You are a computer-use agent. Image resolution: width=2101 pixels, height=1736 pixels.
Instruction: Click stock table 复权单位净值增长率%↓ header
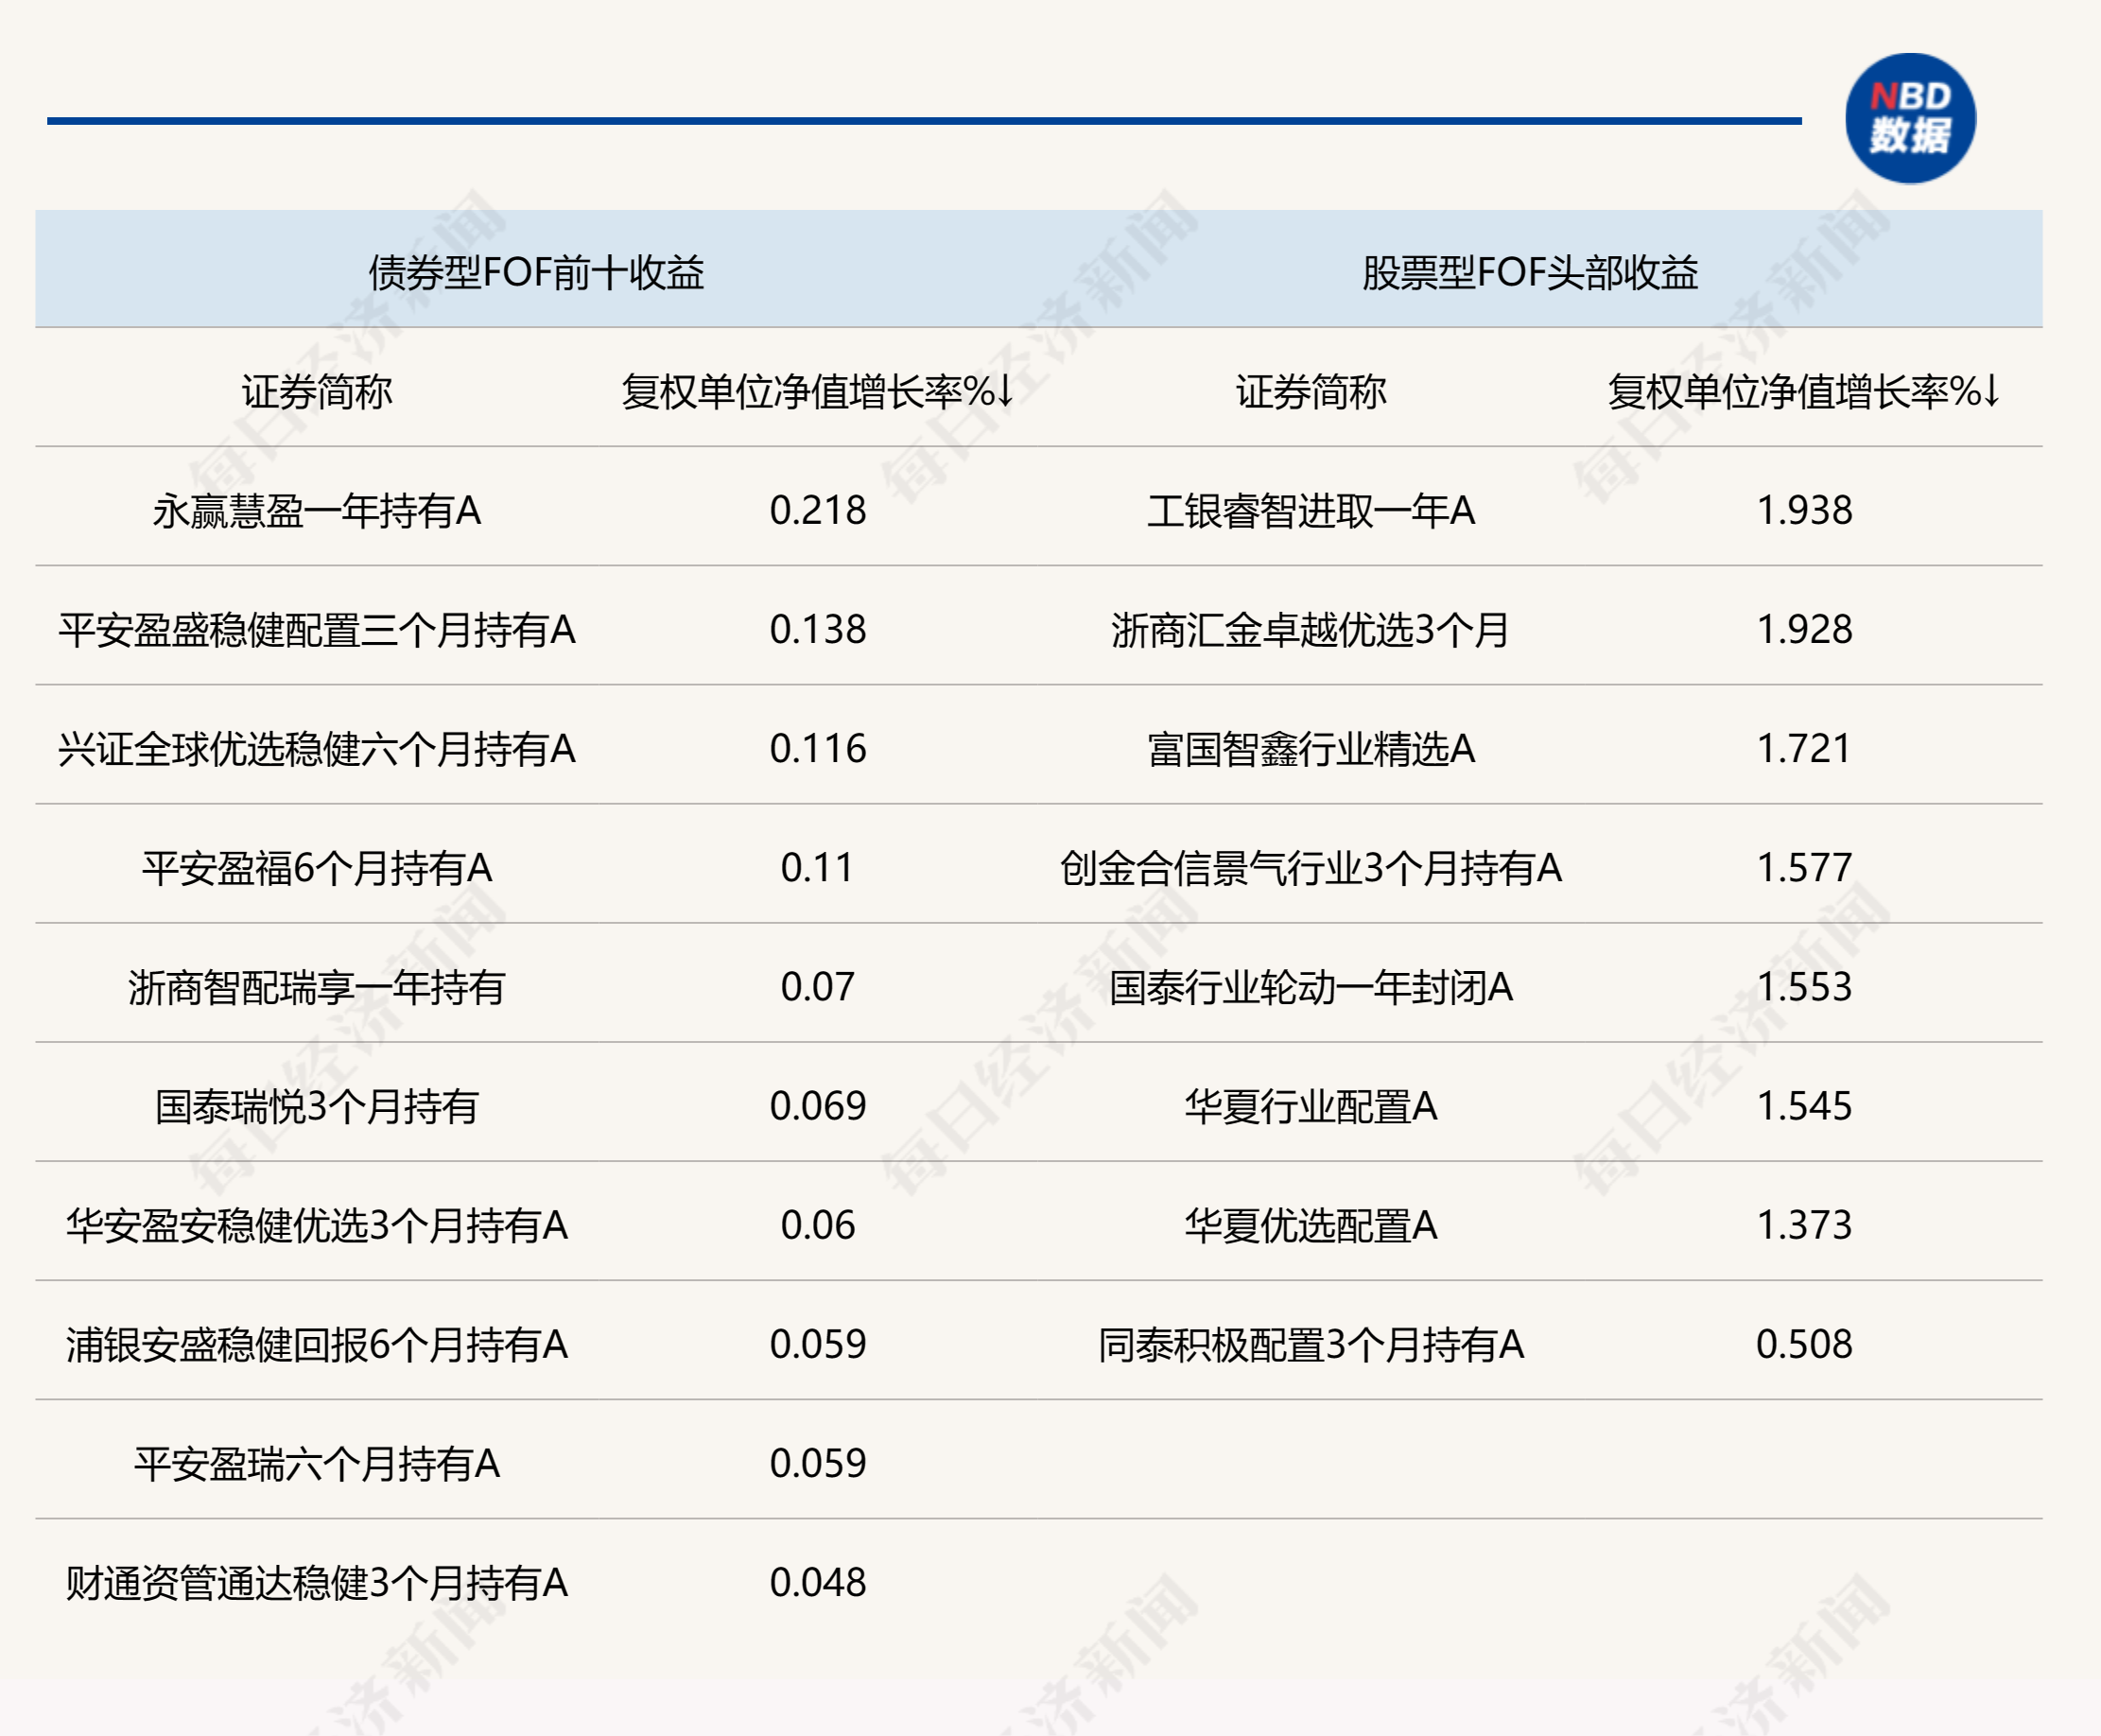click(1804, 391)
